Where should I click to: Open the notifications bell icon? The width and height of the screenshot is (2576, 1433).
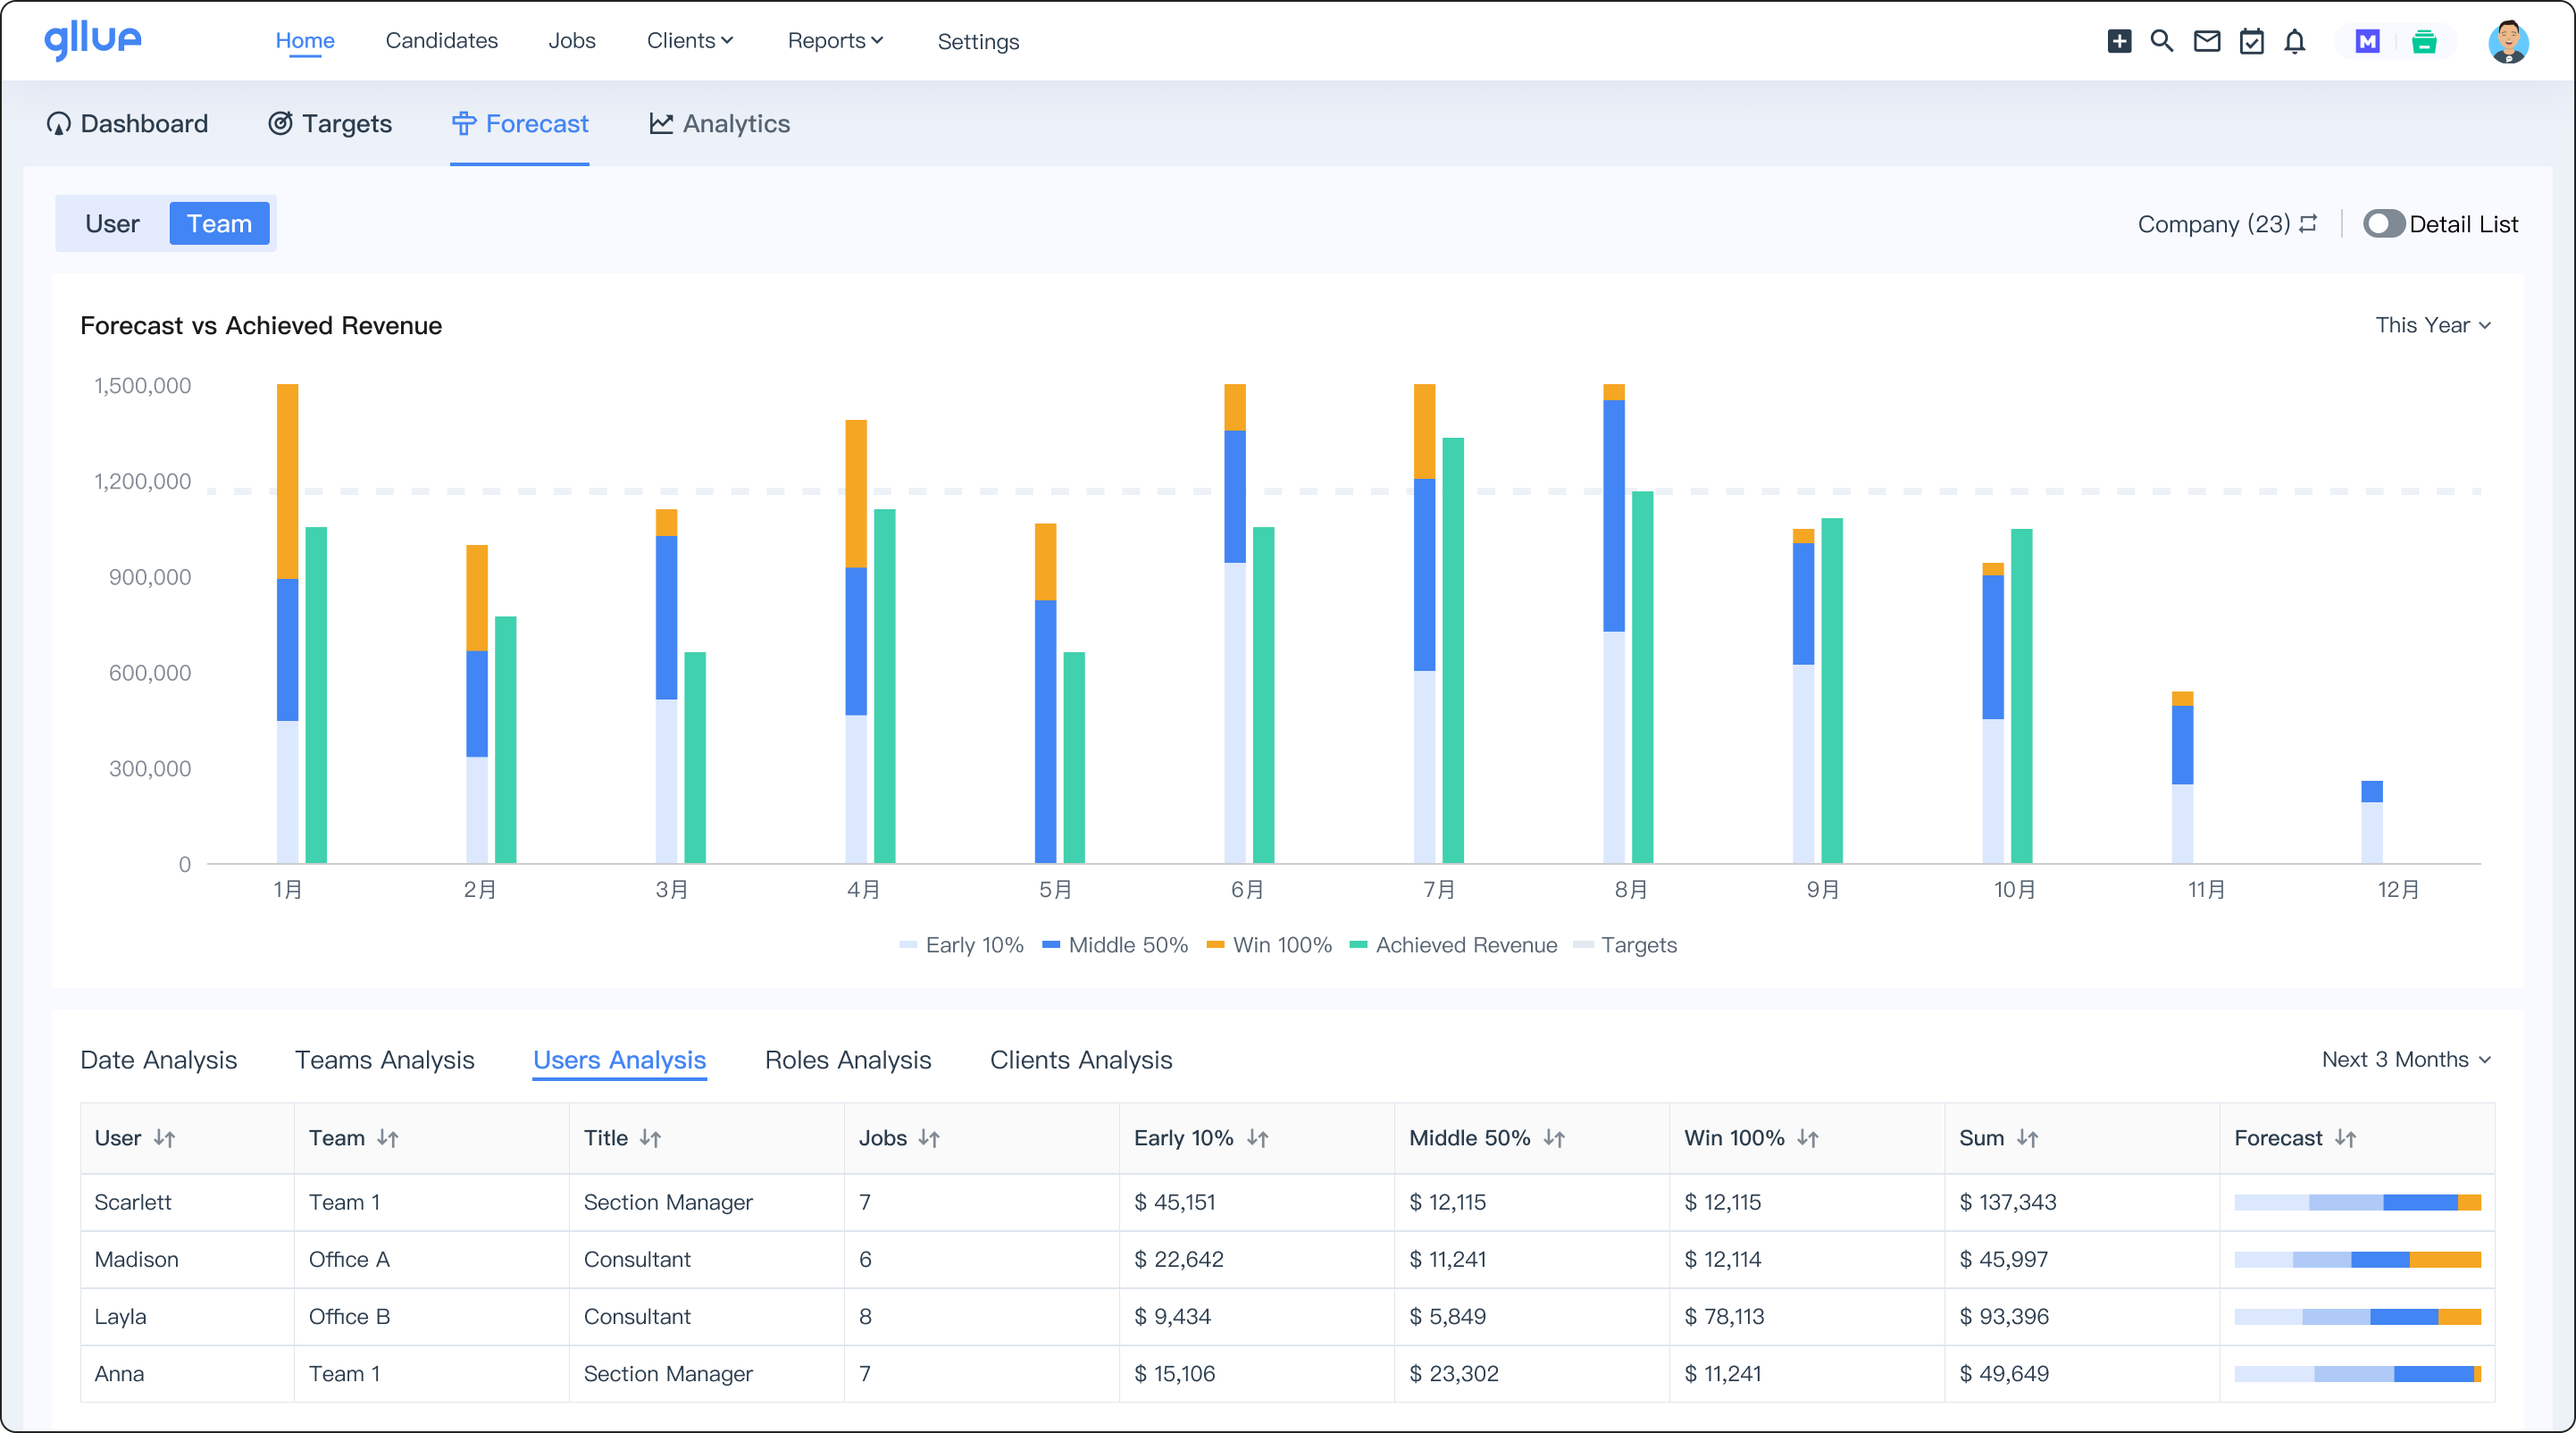tap(2294, 41)
